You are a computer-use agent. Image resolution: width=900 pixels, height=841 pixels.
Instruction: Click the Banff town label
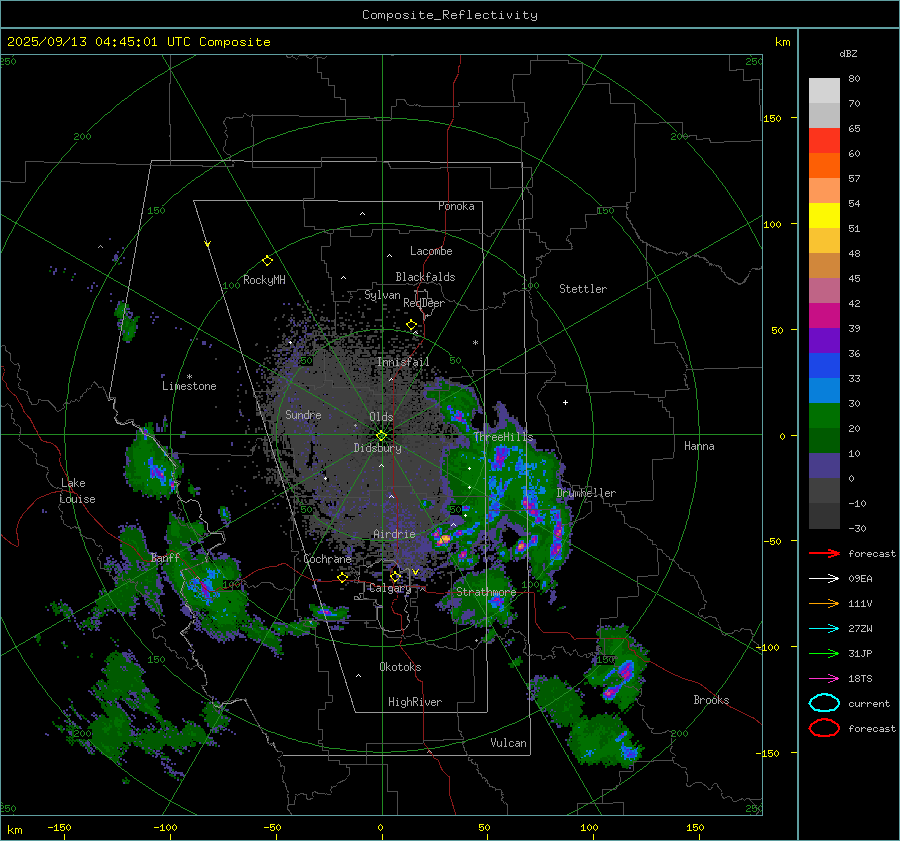(165, 558)
